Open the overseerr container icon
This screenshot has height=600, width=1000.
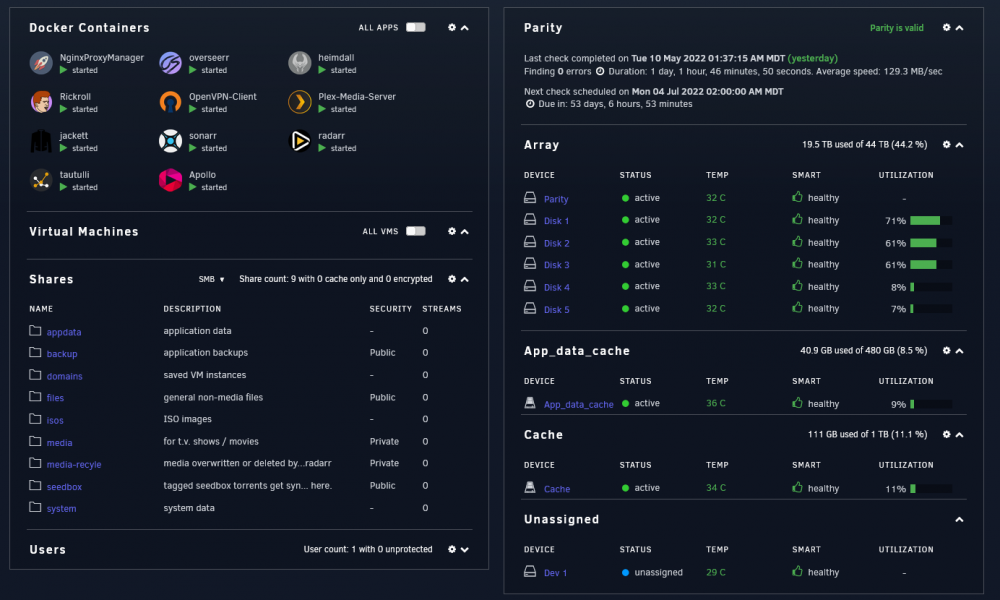pos(170,63)
